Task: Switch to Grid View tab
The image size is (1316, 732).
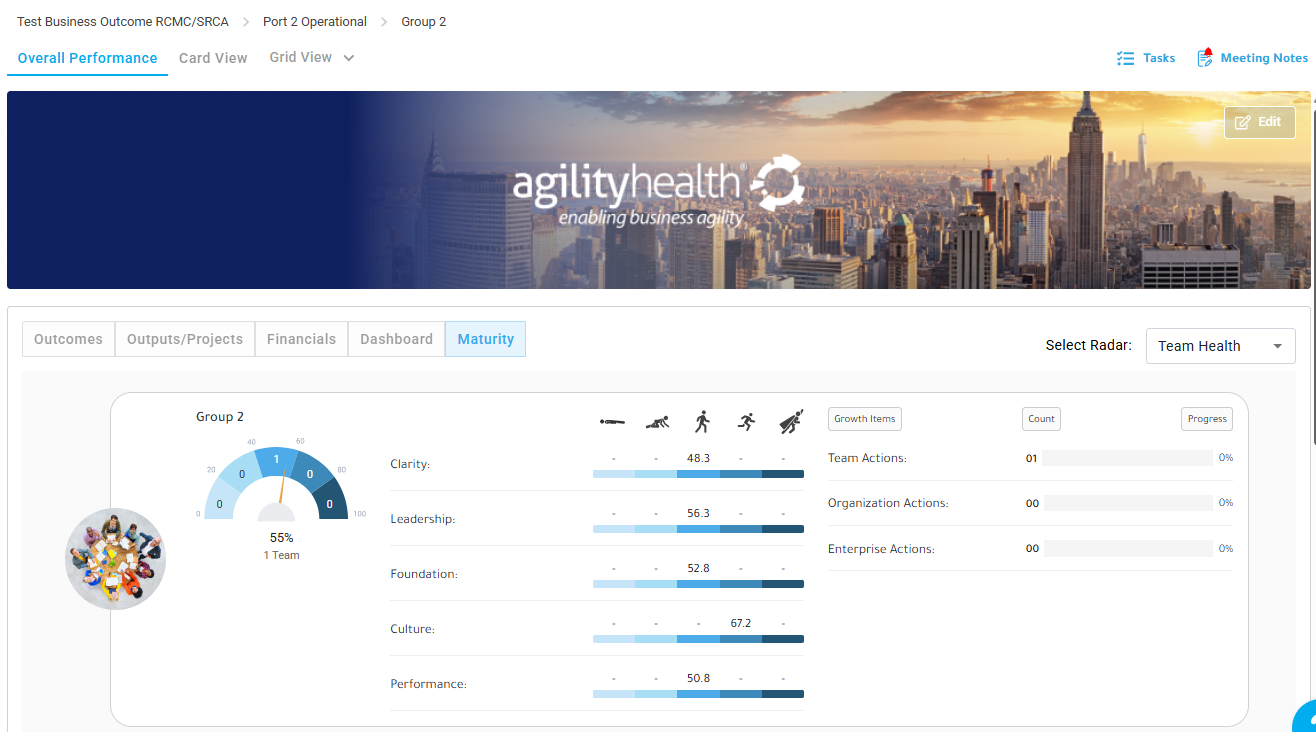Action: click(x=301, y=57)
